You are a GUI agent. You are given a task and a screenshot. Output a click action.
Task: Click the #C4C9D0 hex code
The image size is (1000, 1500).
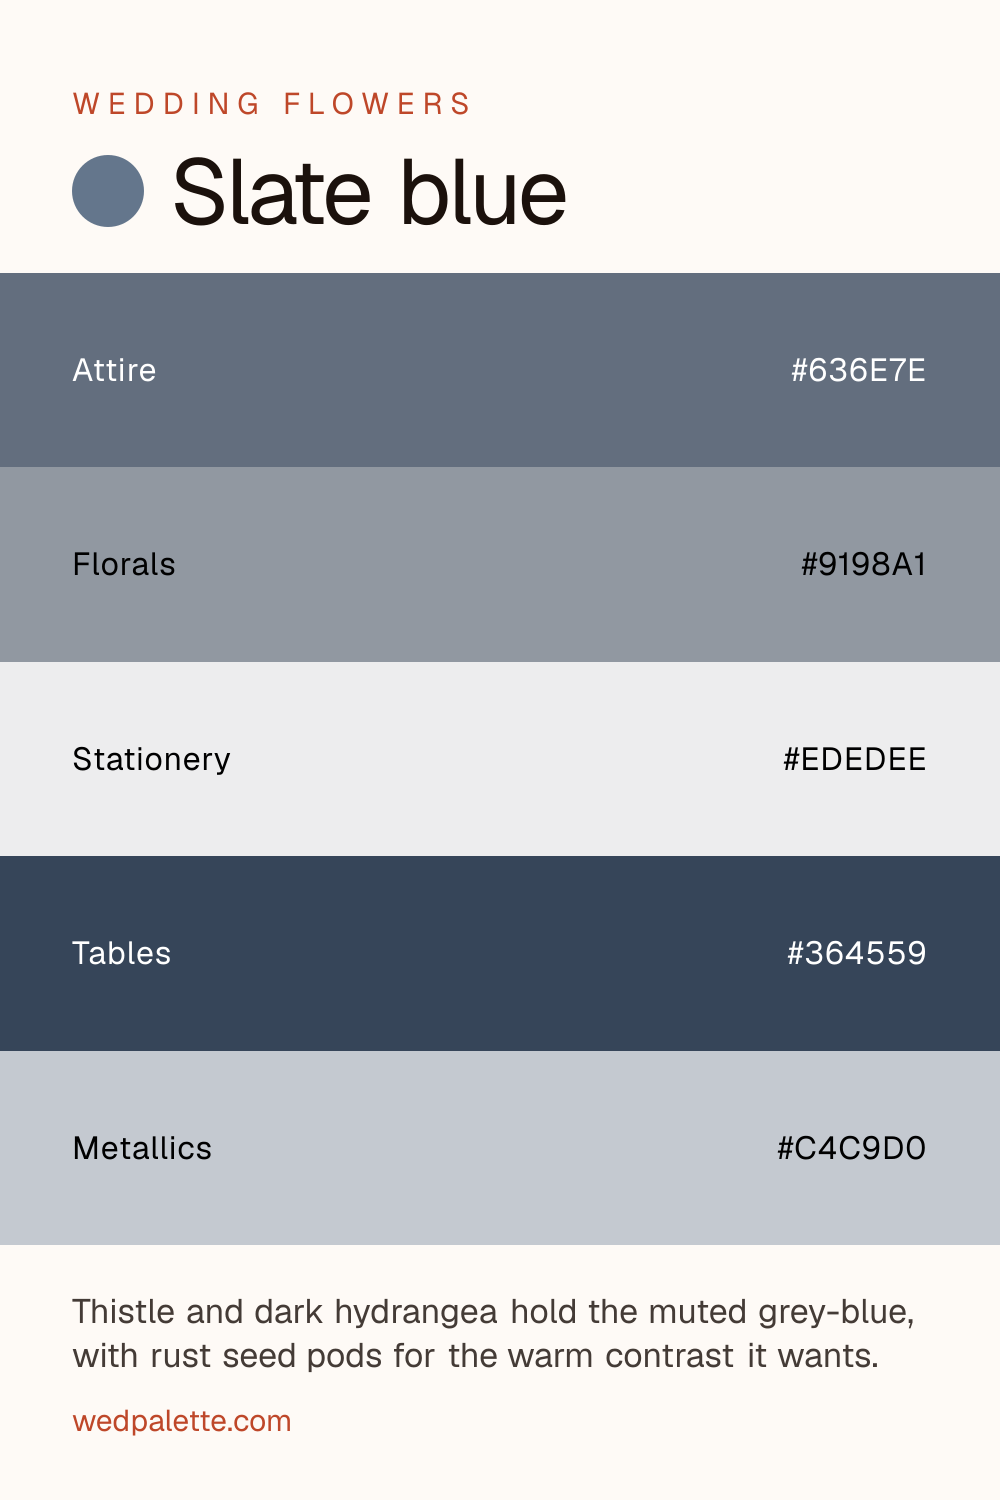(x=851, y=1148)
